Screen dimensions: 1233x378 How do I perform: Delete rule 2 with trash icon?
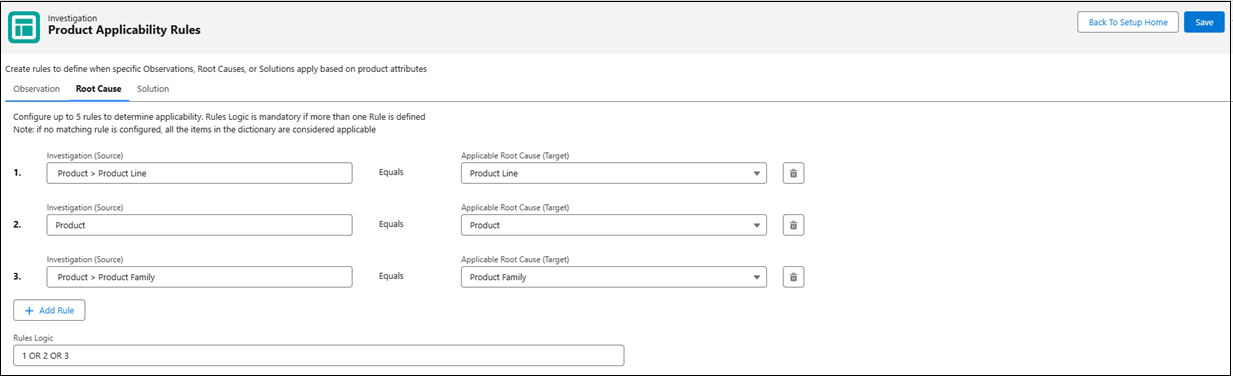(x=793, y=225)
